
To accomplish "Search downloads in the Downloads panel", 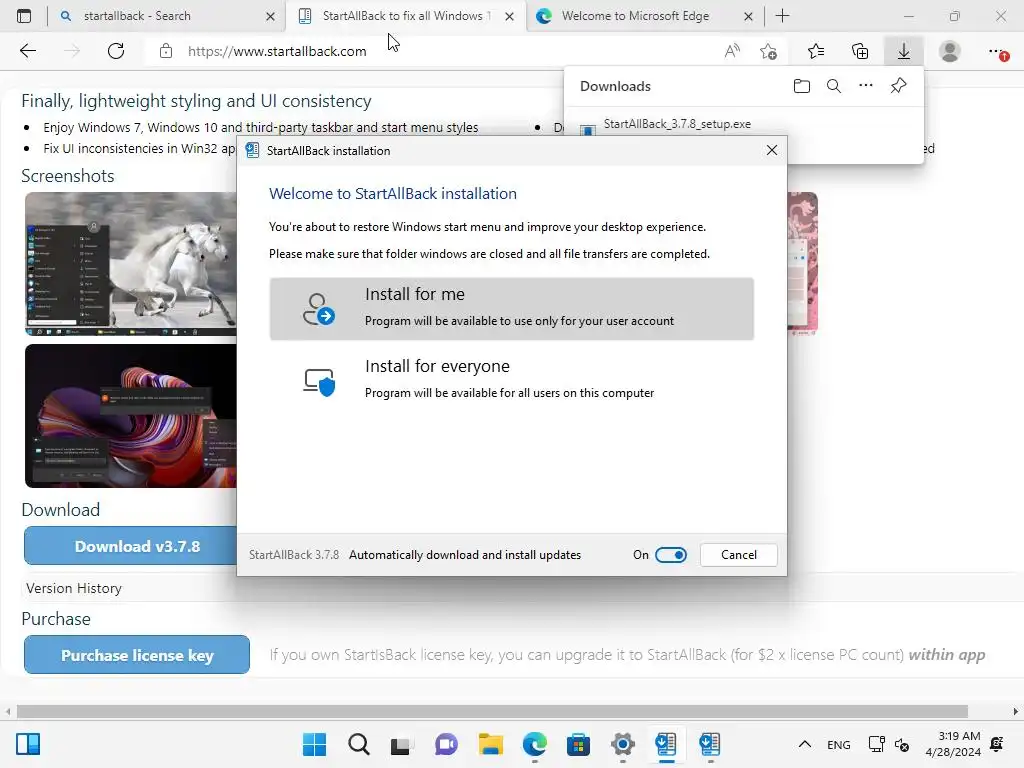I will (834, 86).
